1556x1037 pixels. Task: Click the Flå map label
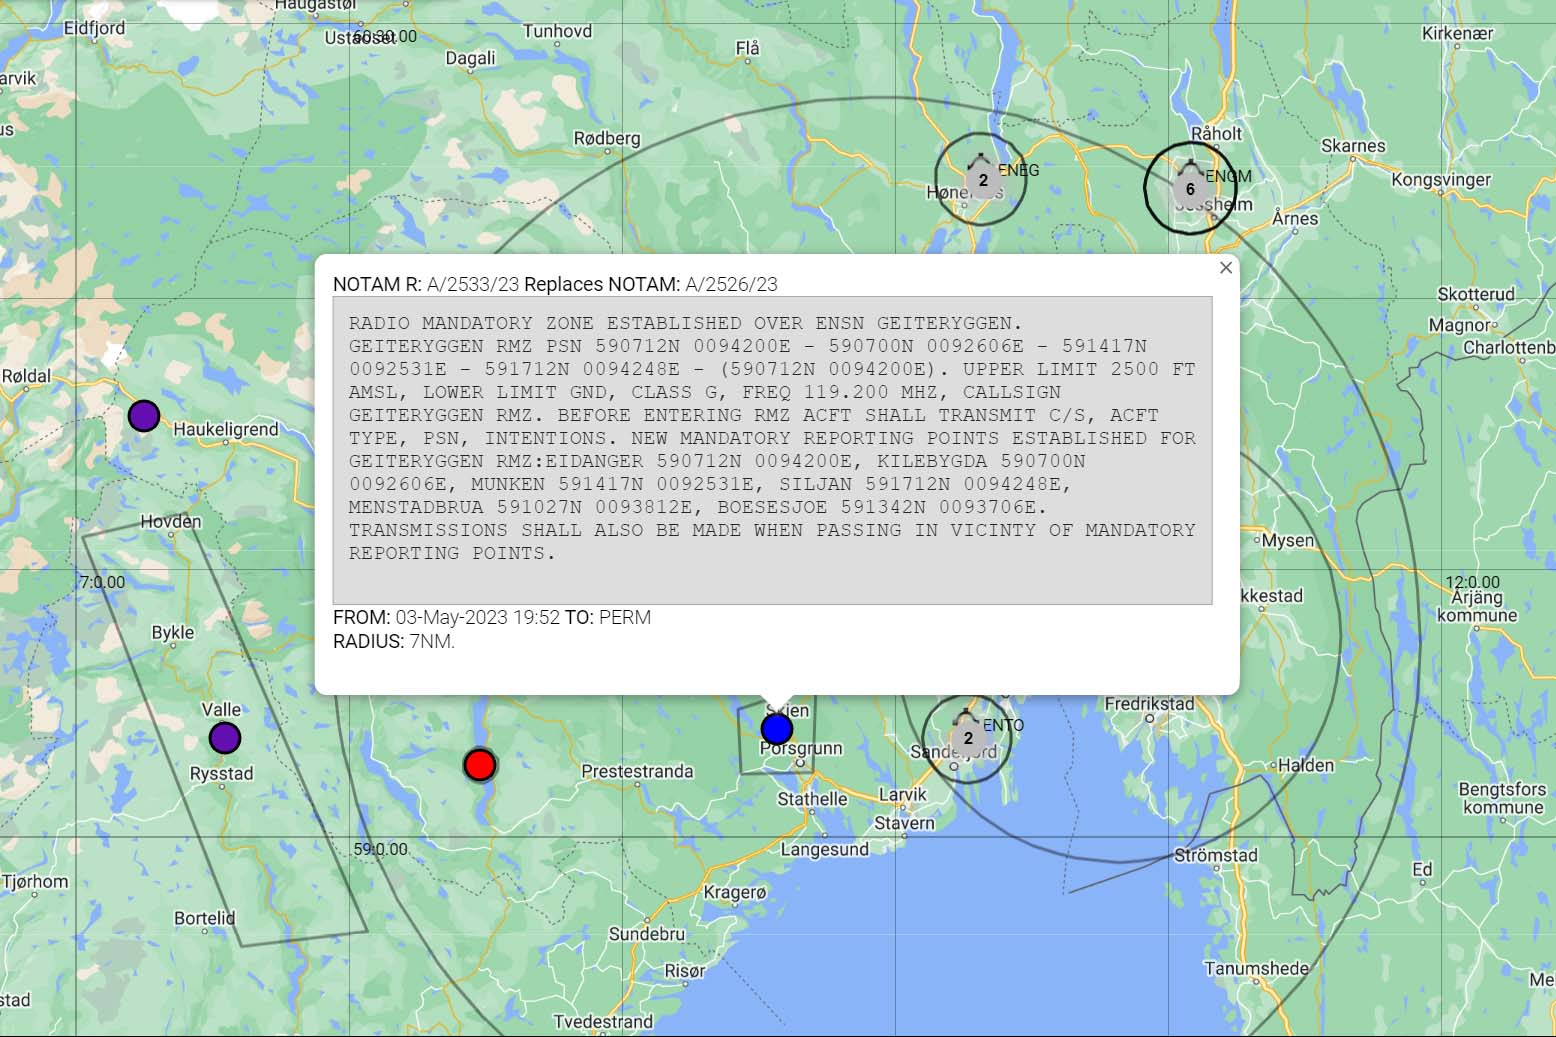click(747, 48)
